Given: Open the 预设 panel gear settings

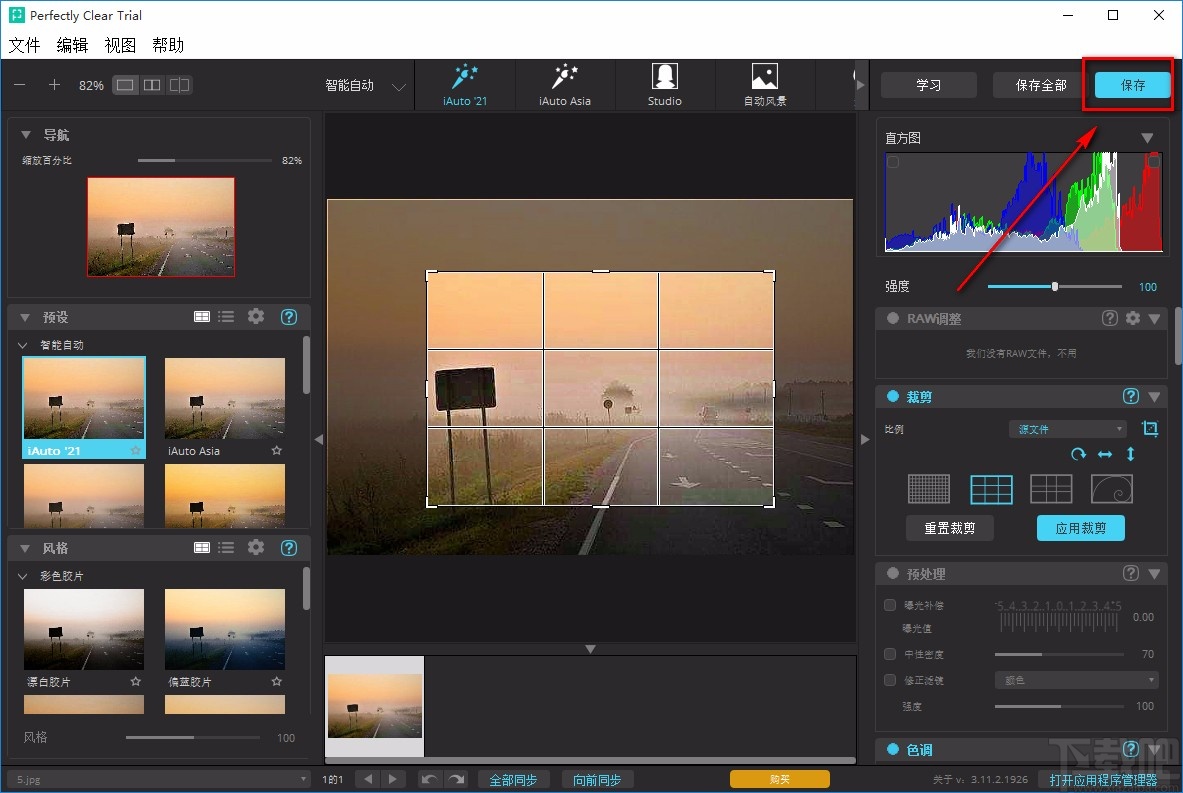Looking at the screenshot, I should (x=256, y=317).
